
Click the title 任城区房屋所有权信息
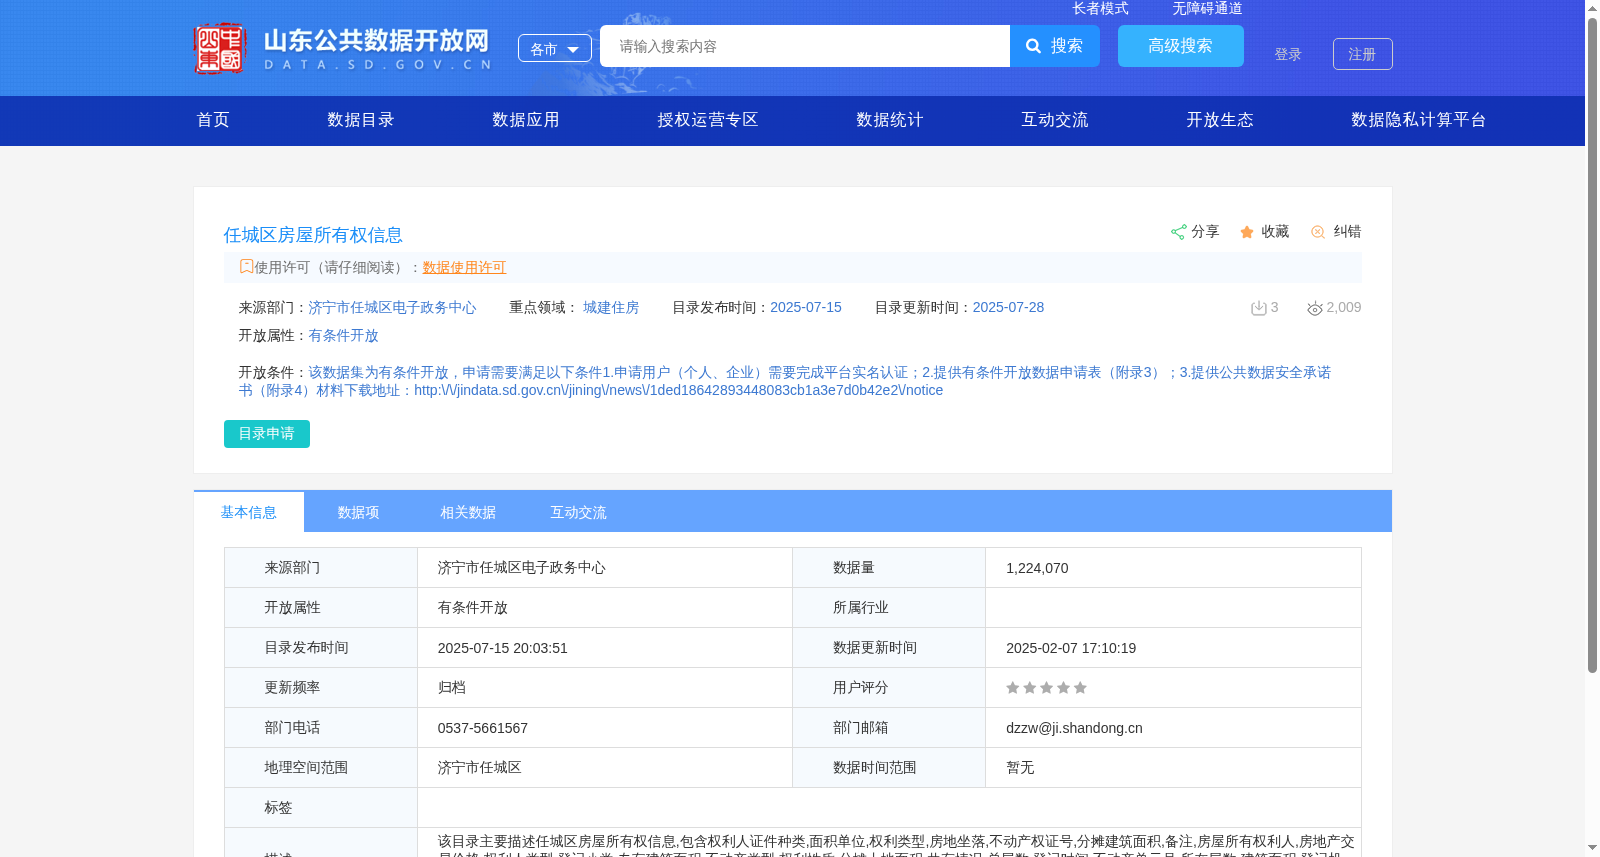click(313, 235)
